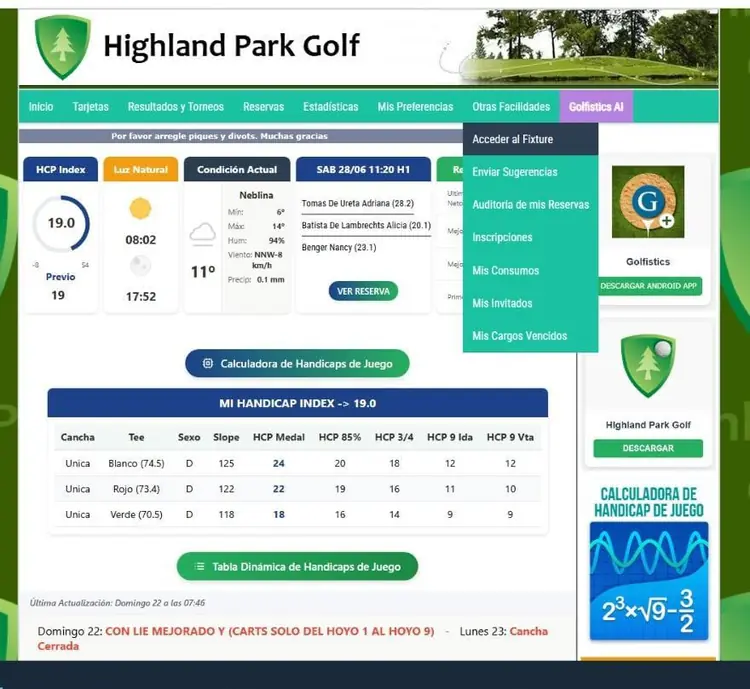Click the sunset time 17:52
The width and height of the screenshot is (750, 689).
141,297
